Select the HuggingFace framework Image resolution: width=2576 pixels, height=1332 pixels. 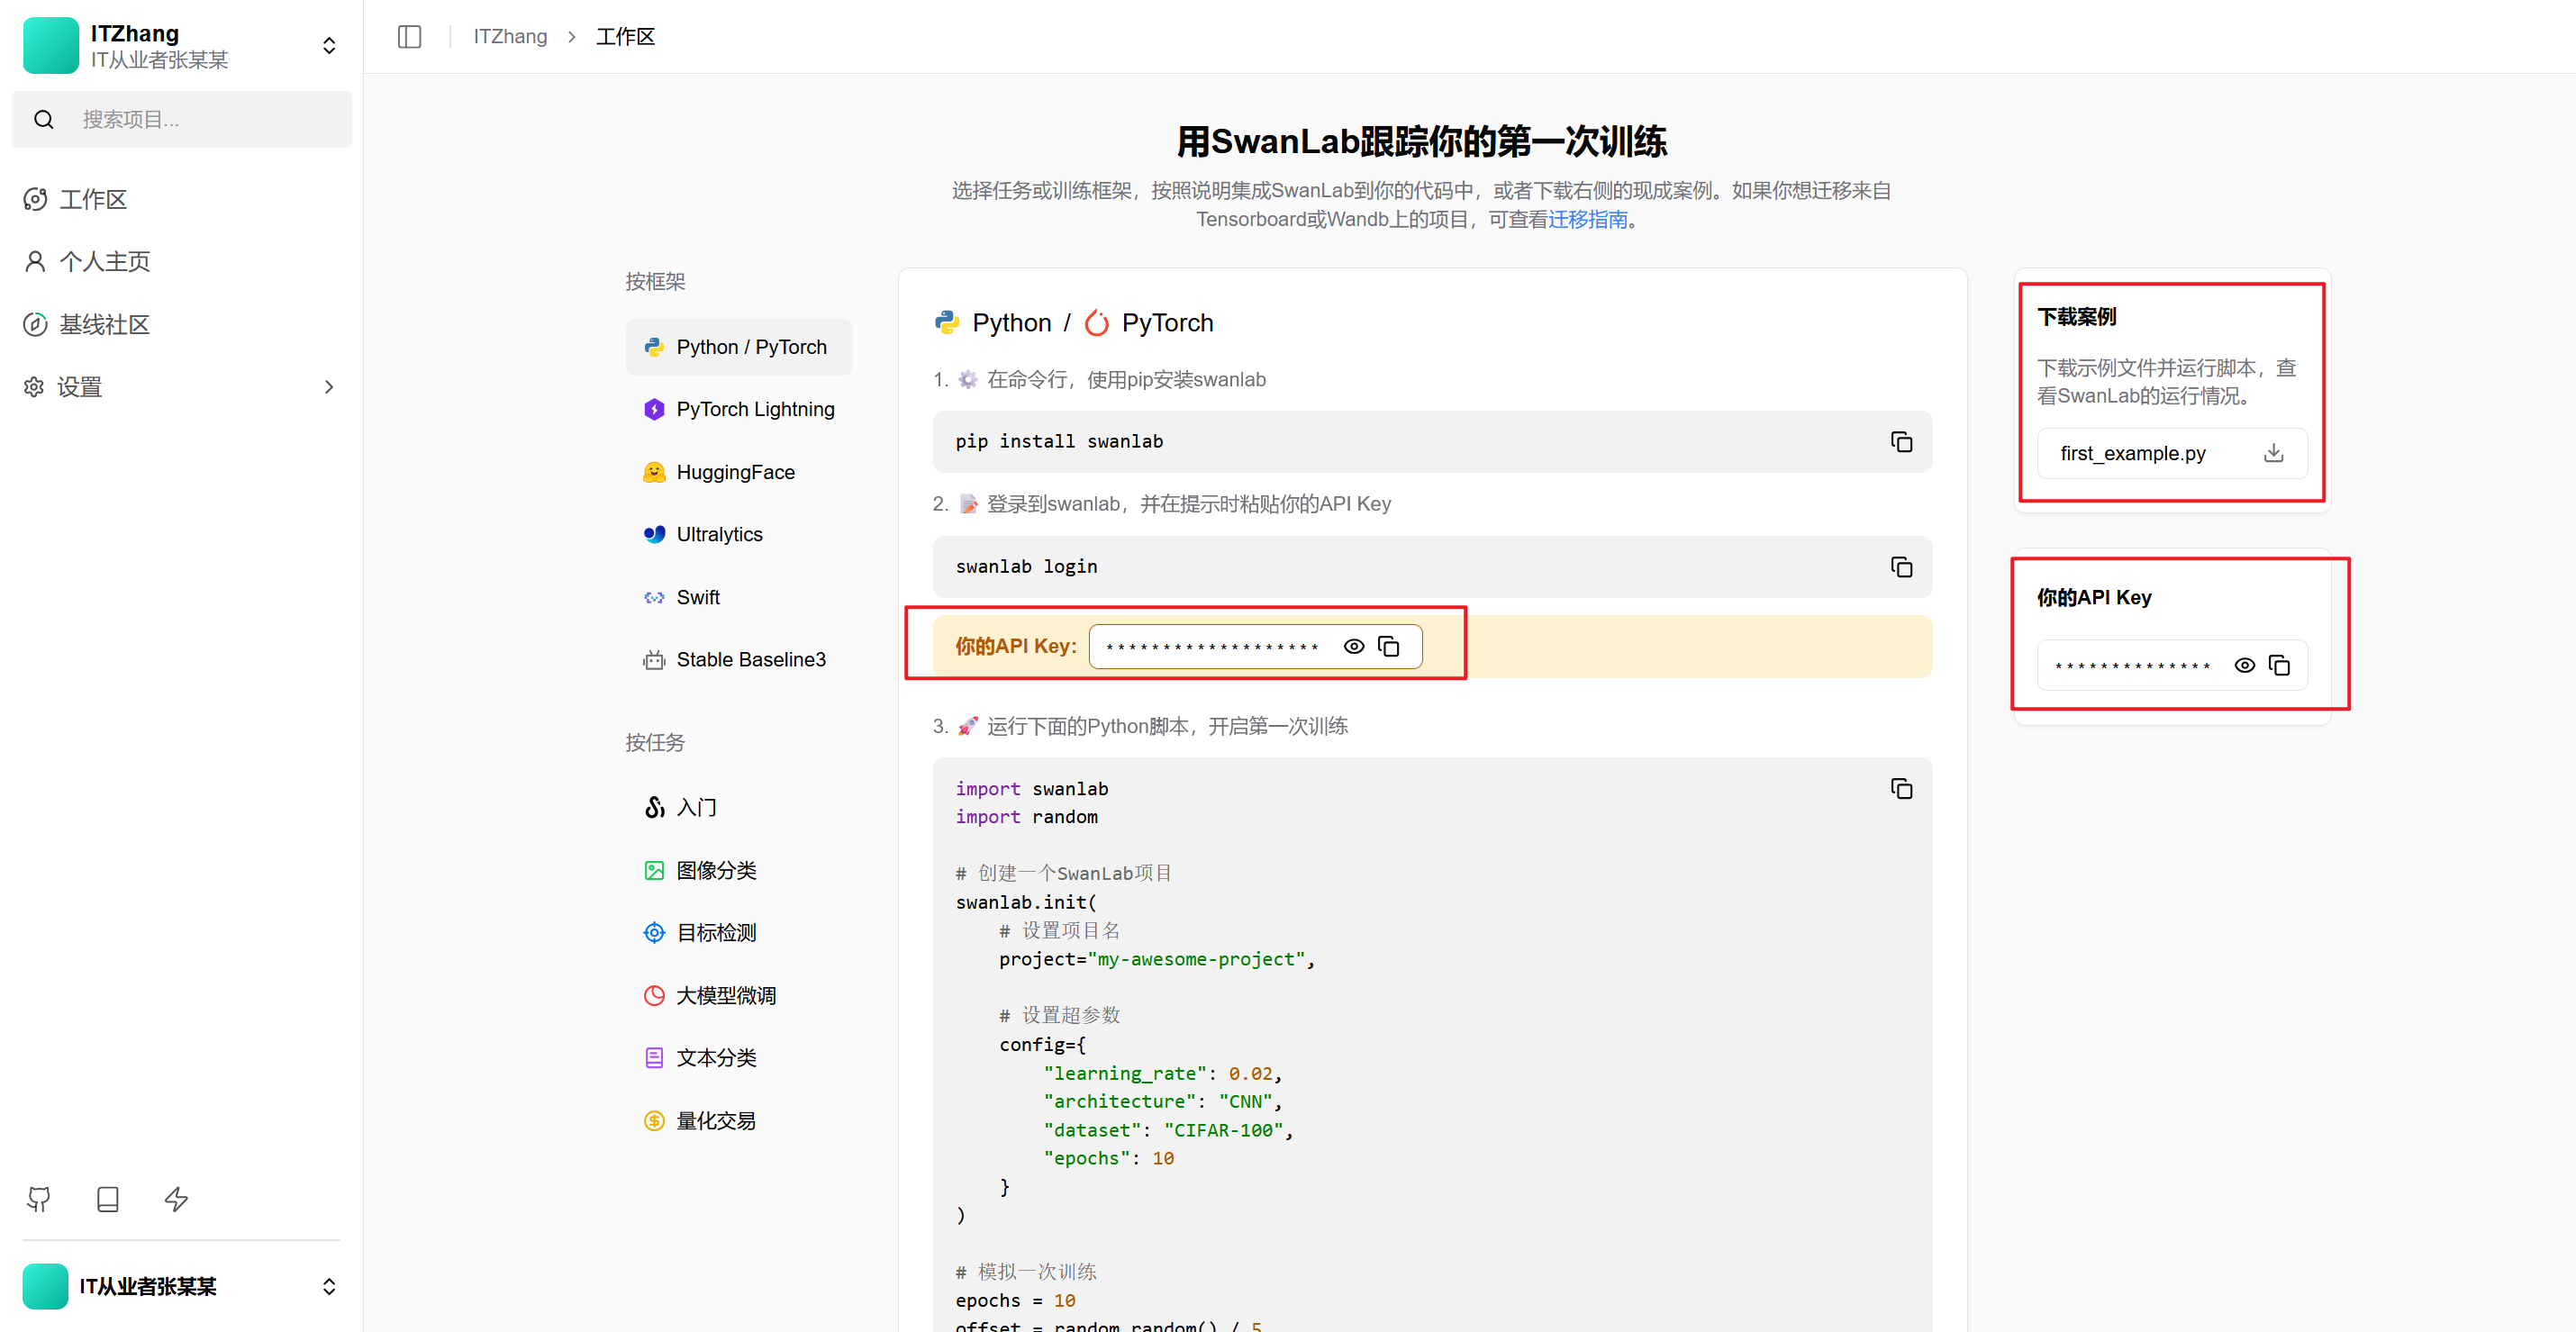point(738,472)
